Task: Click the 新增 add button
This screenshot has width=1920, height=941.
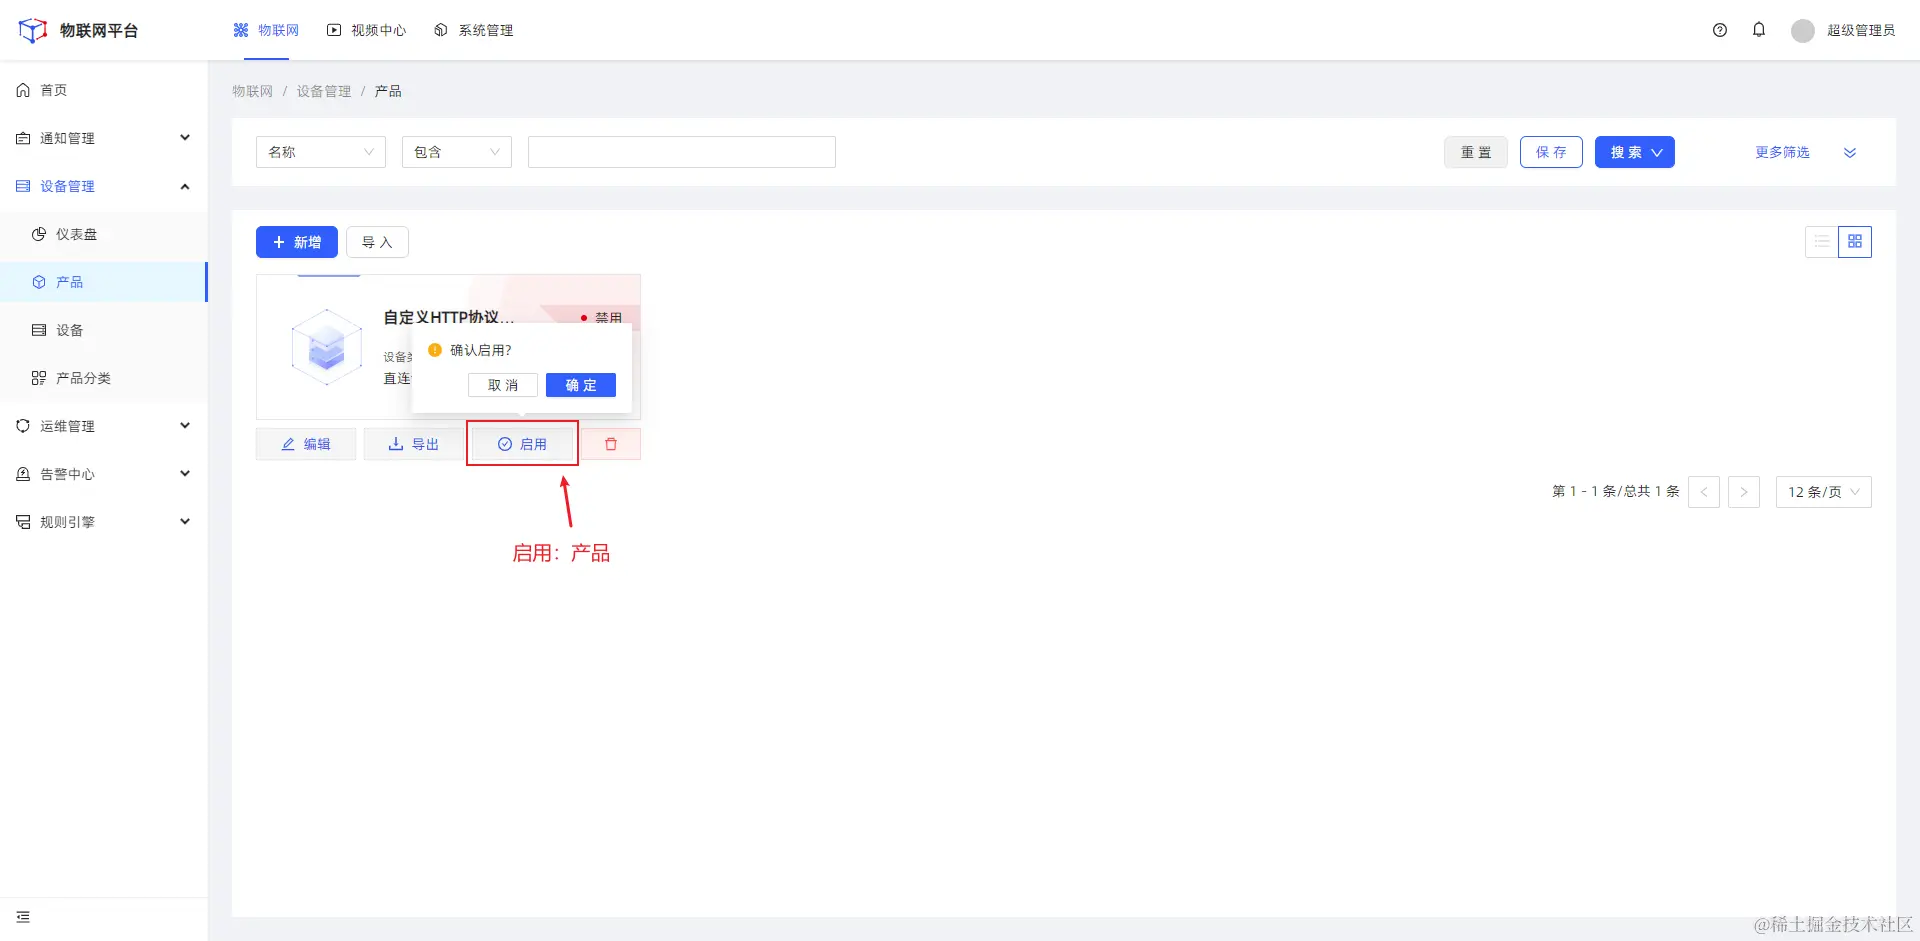Action: [297, 242]
